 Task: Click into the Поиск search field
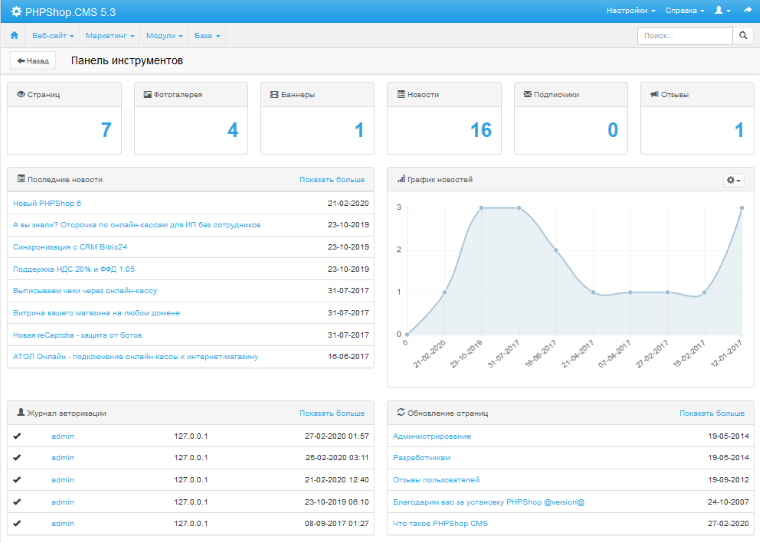click(684, 35)
